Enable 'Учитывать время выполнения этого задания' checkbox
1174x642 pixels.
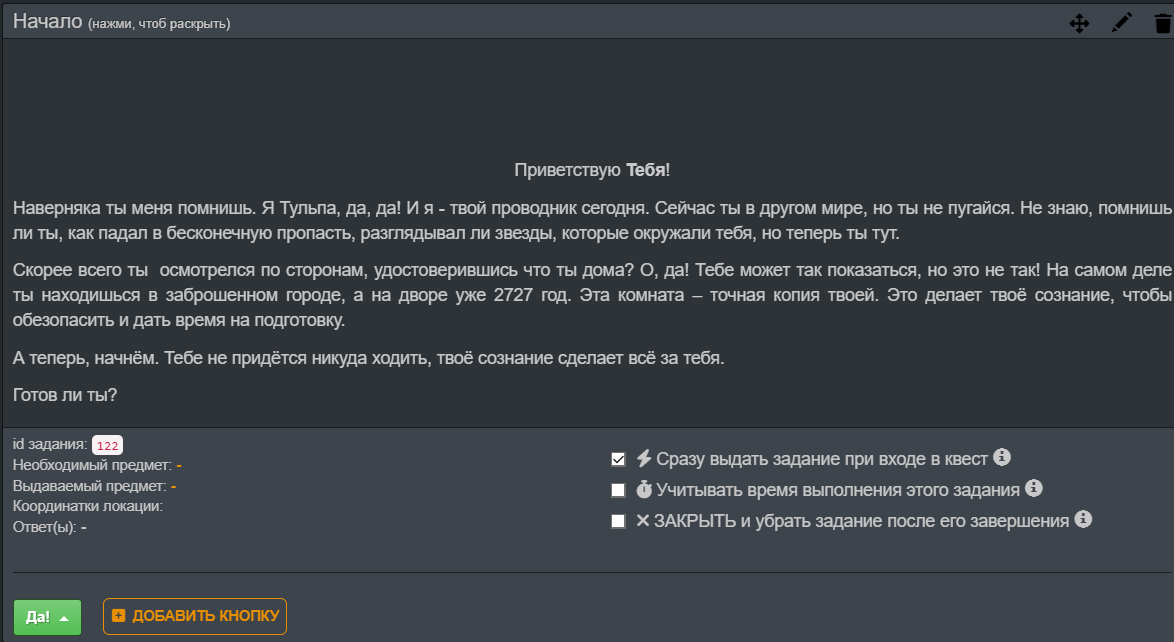point(618,490)
